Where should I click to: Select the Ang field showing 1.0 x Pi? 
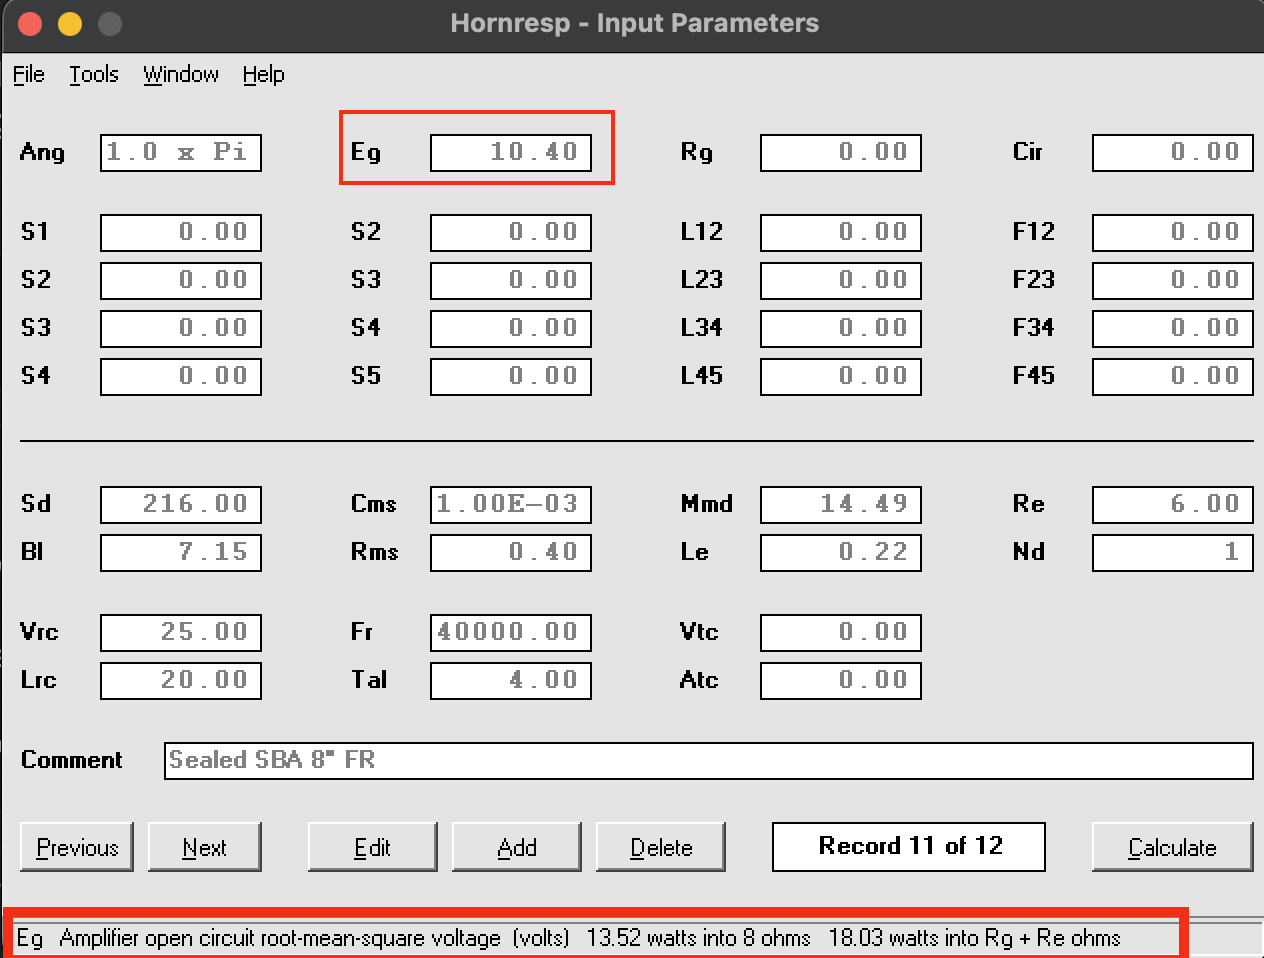pos(181,153)
